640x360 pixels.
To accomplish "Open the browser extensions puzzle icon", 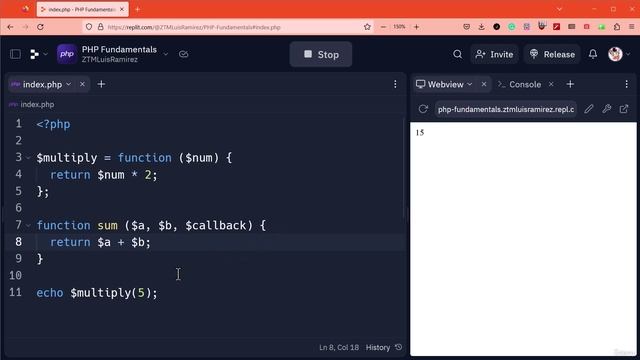I will 617,27.
